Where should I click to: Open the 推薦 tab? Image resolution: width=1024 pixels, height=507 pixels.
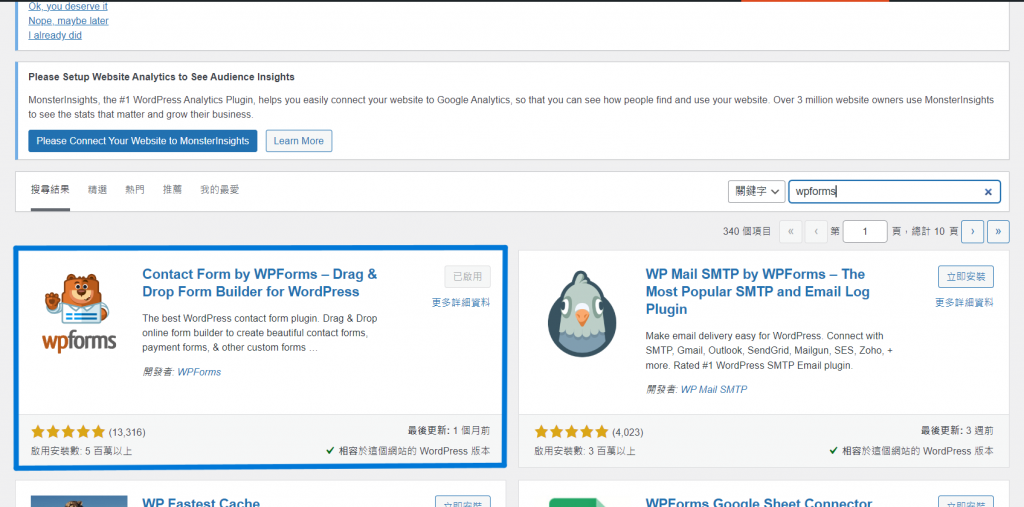(172, 190)
